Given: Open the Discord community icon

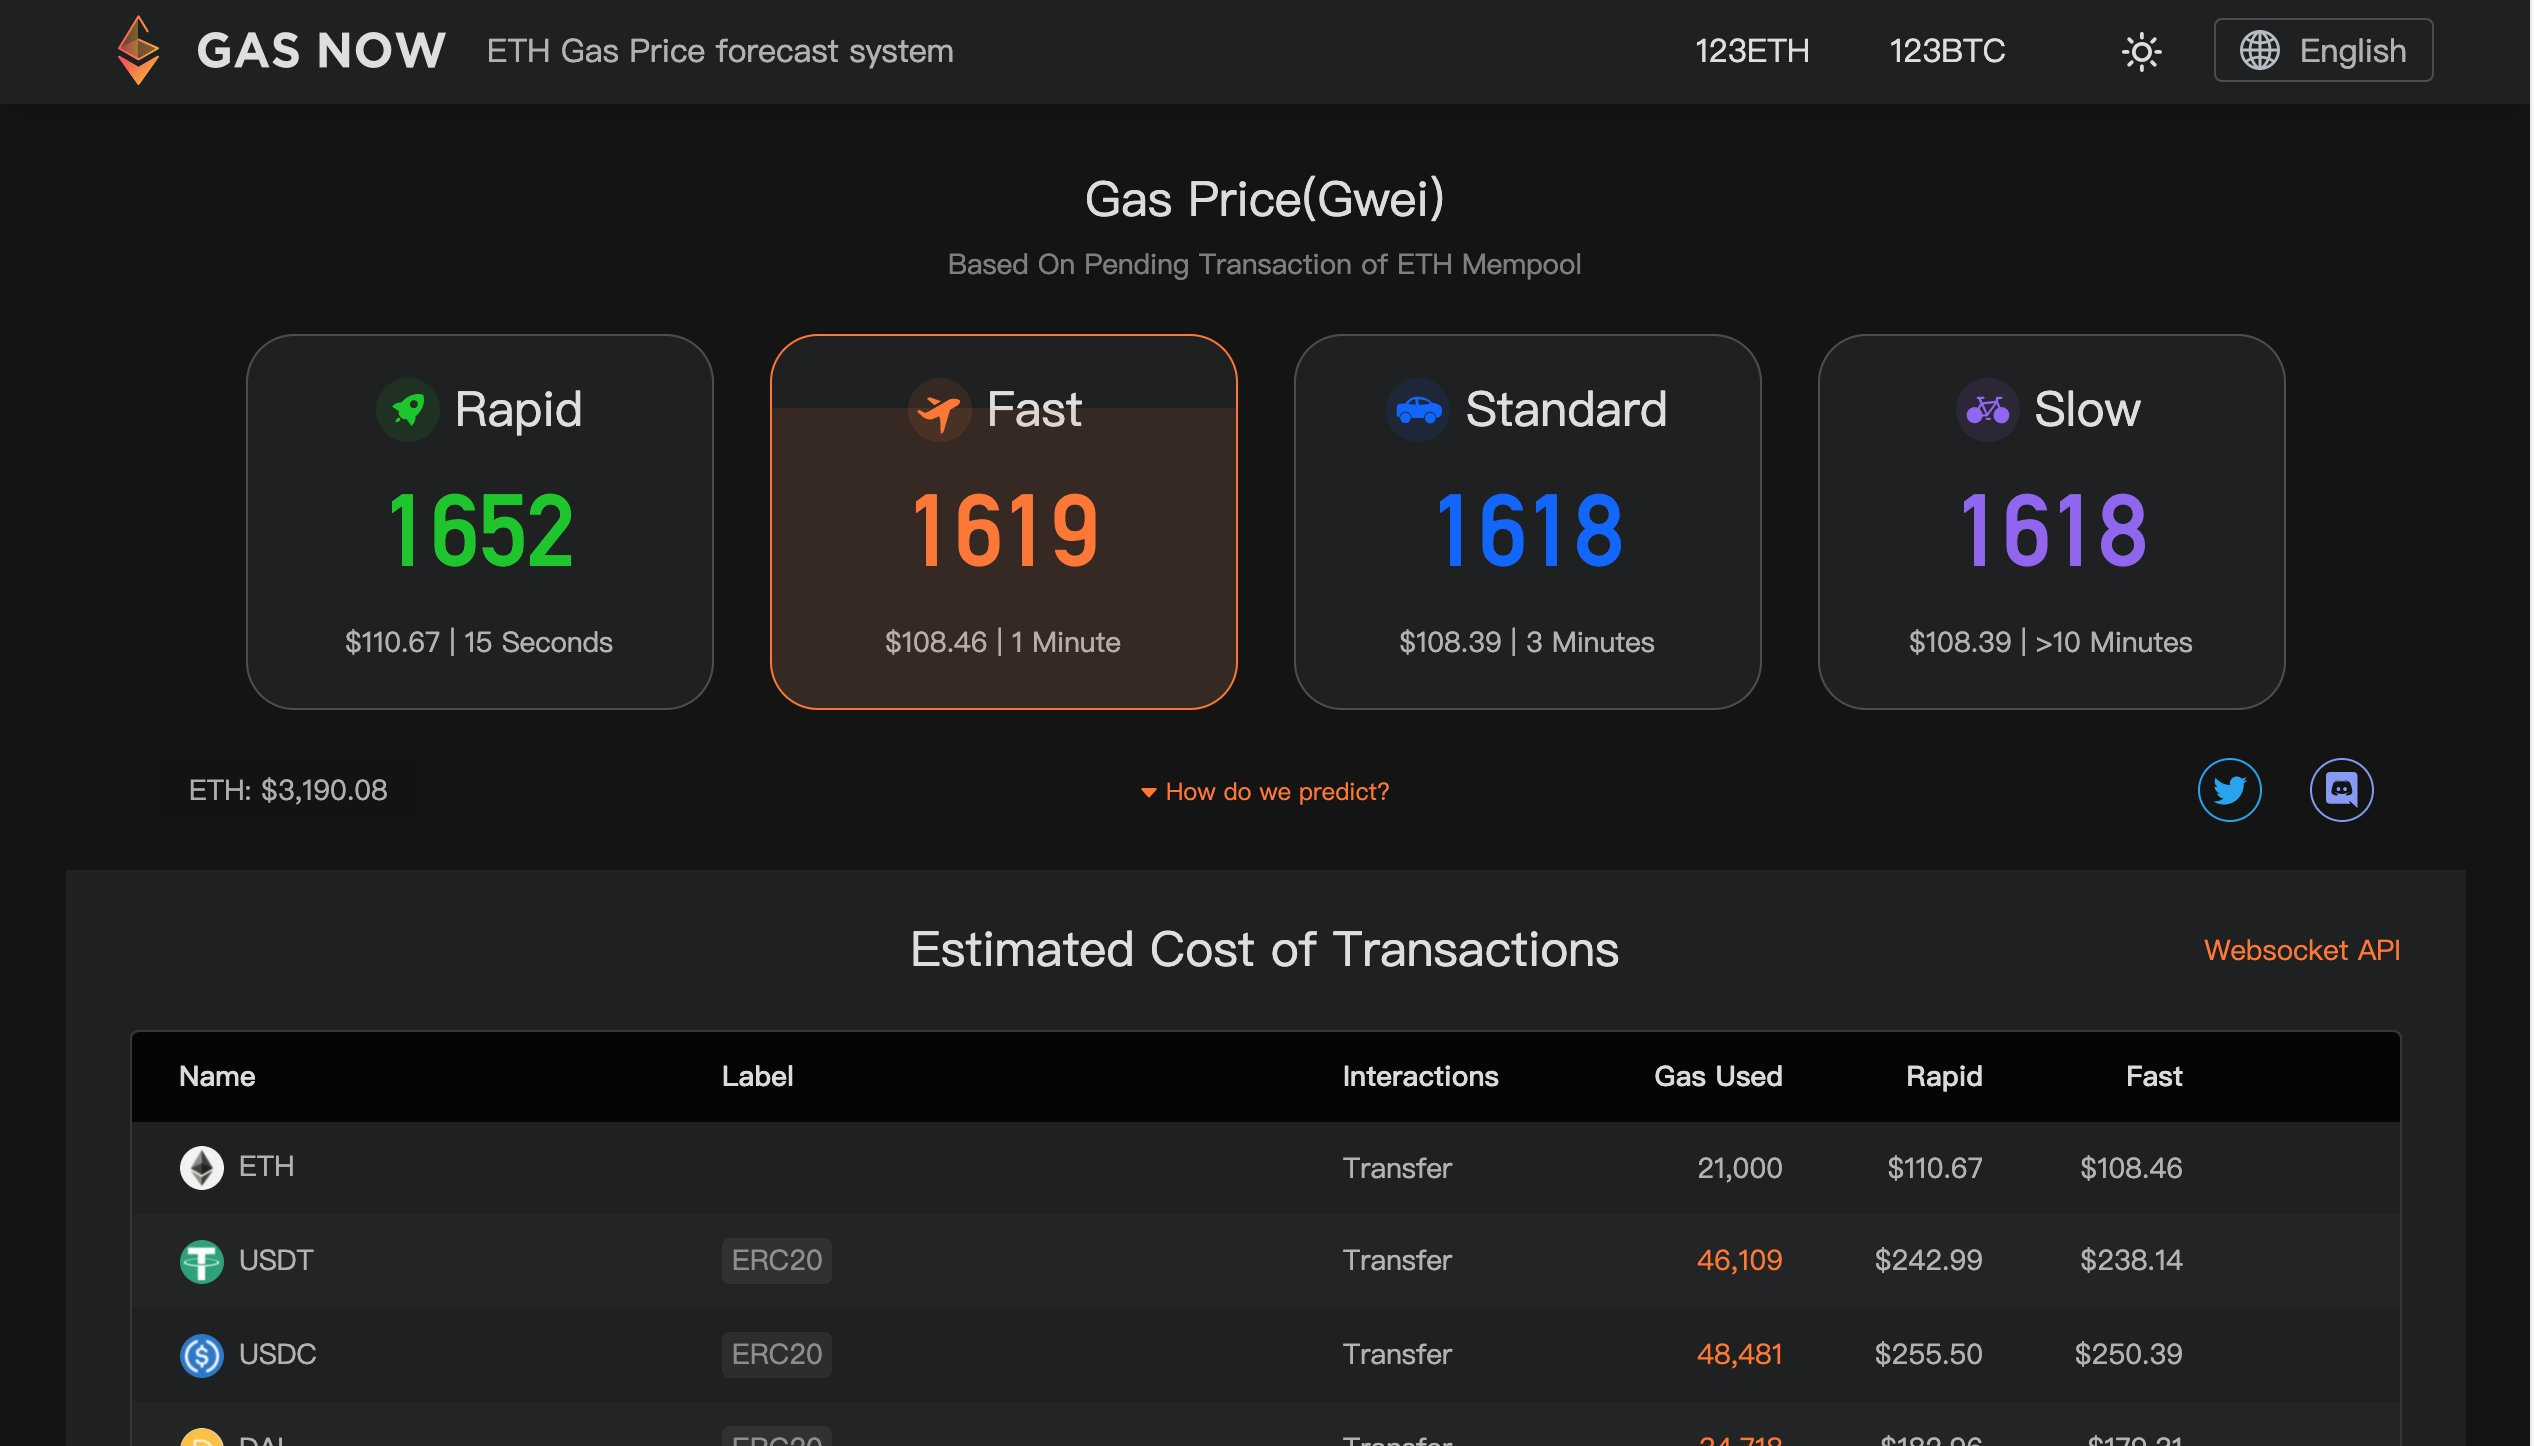Looking at the screenshot, I should pyautogui.click(x=2341, y=790).
